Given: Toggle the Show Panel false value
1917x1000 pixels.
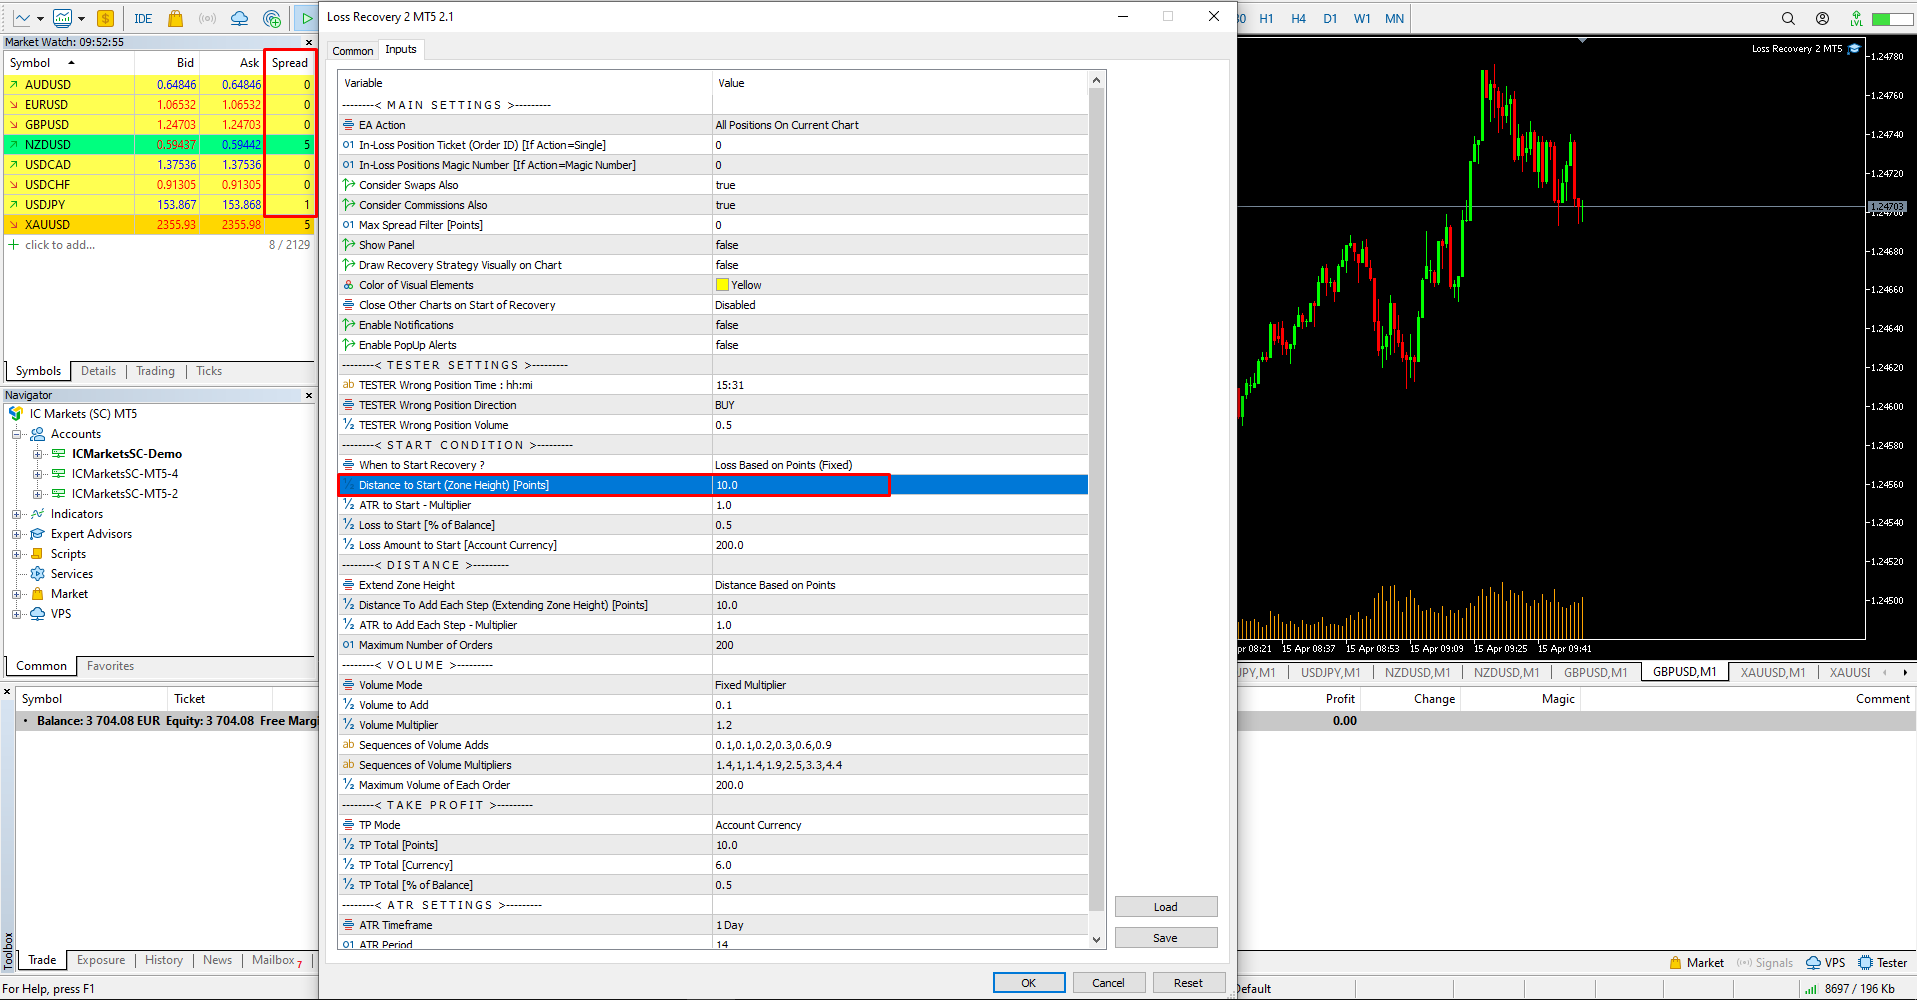Looking at the screenshot, I should pos(900,245).
